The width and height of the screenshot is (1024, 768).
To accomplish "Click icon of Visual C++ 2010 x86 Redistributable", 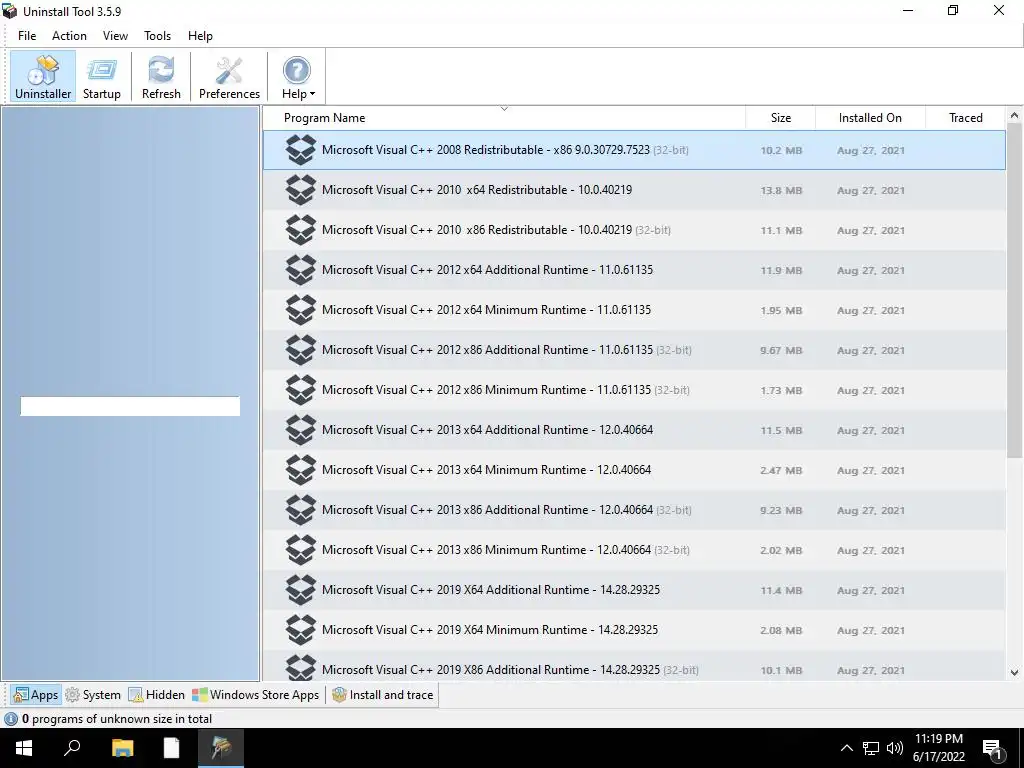I will click(x=301, y=230).
